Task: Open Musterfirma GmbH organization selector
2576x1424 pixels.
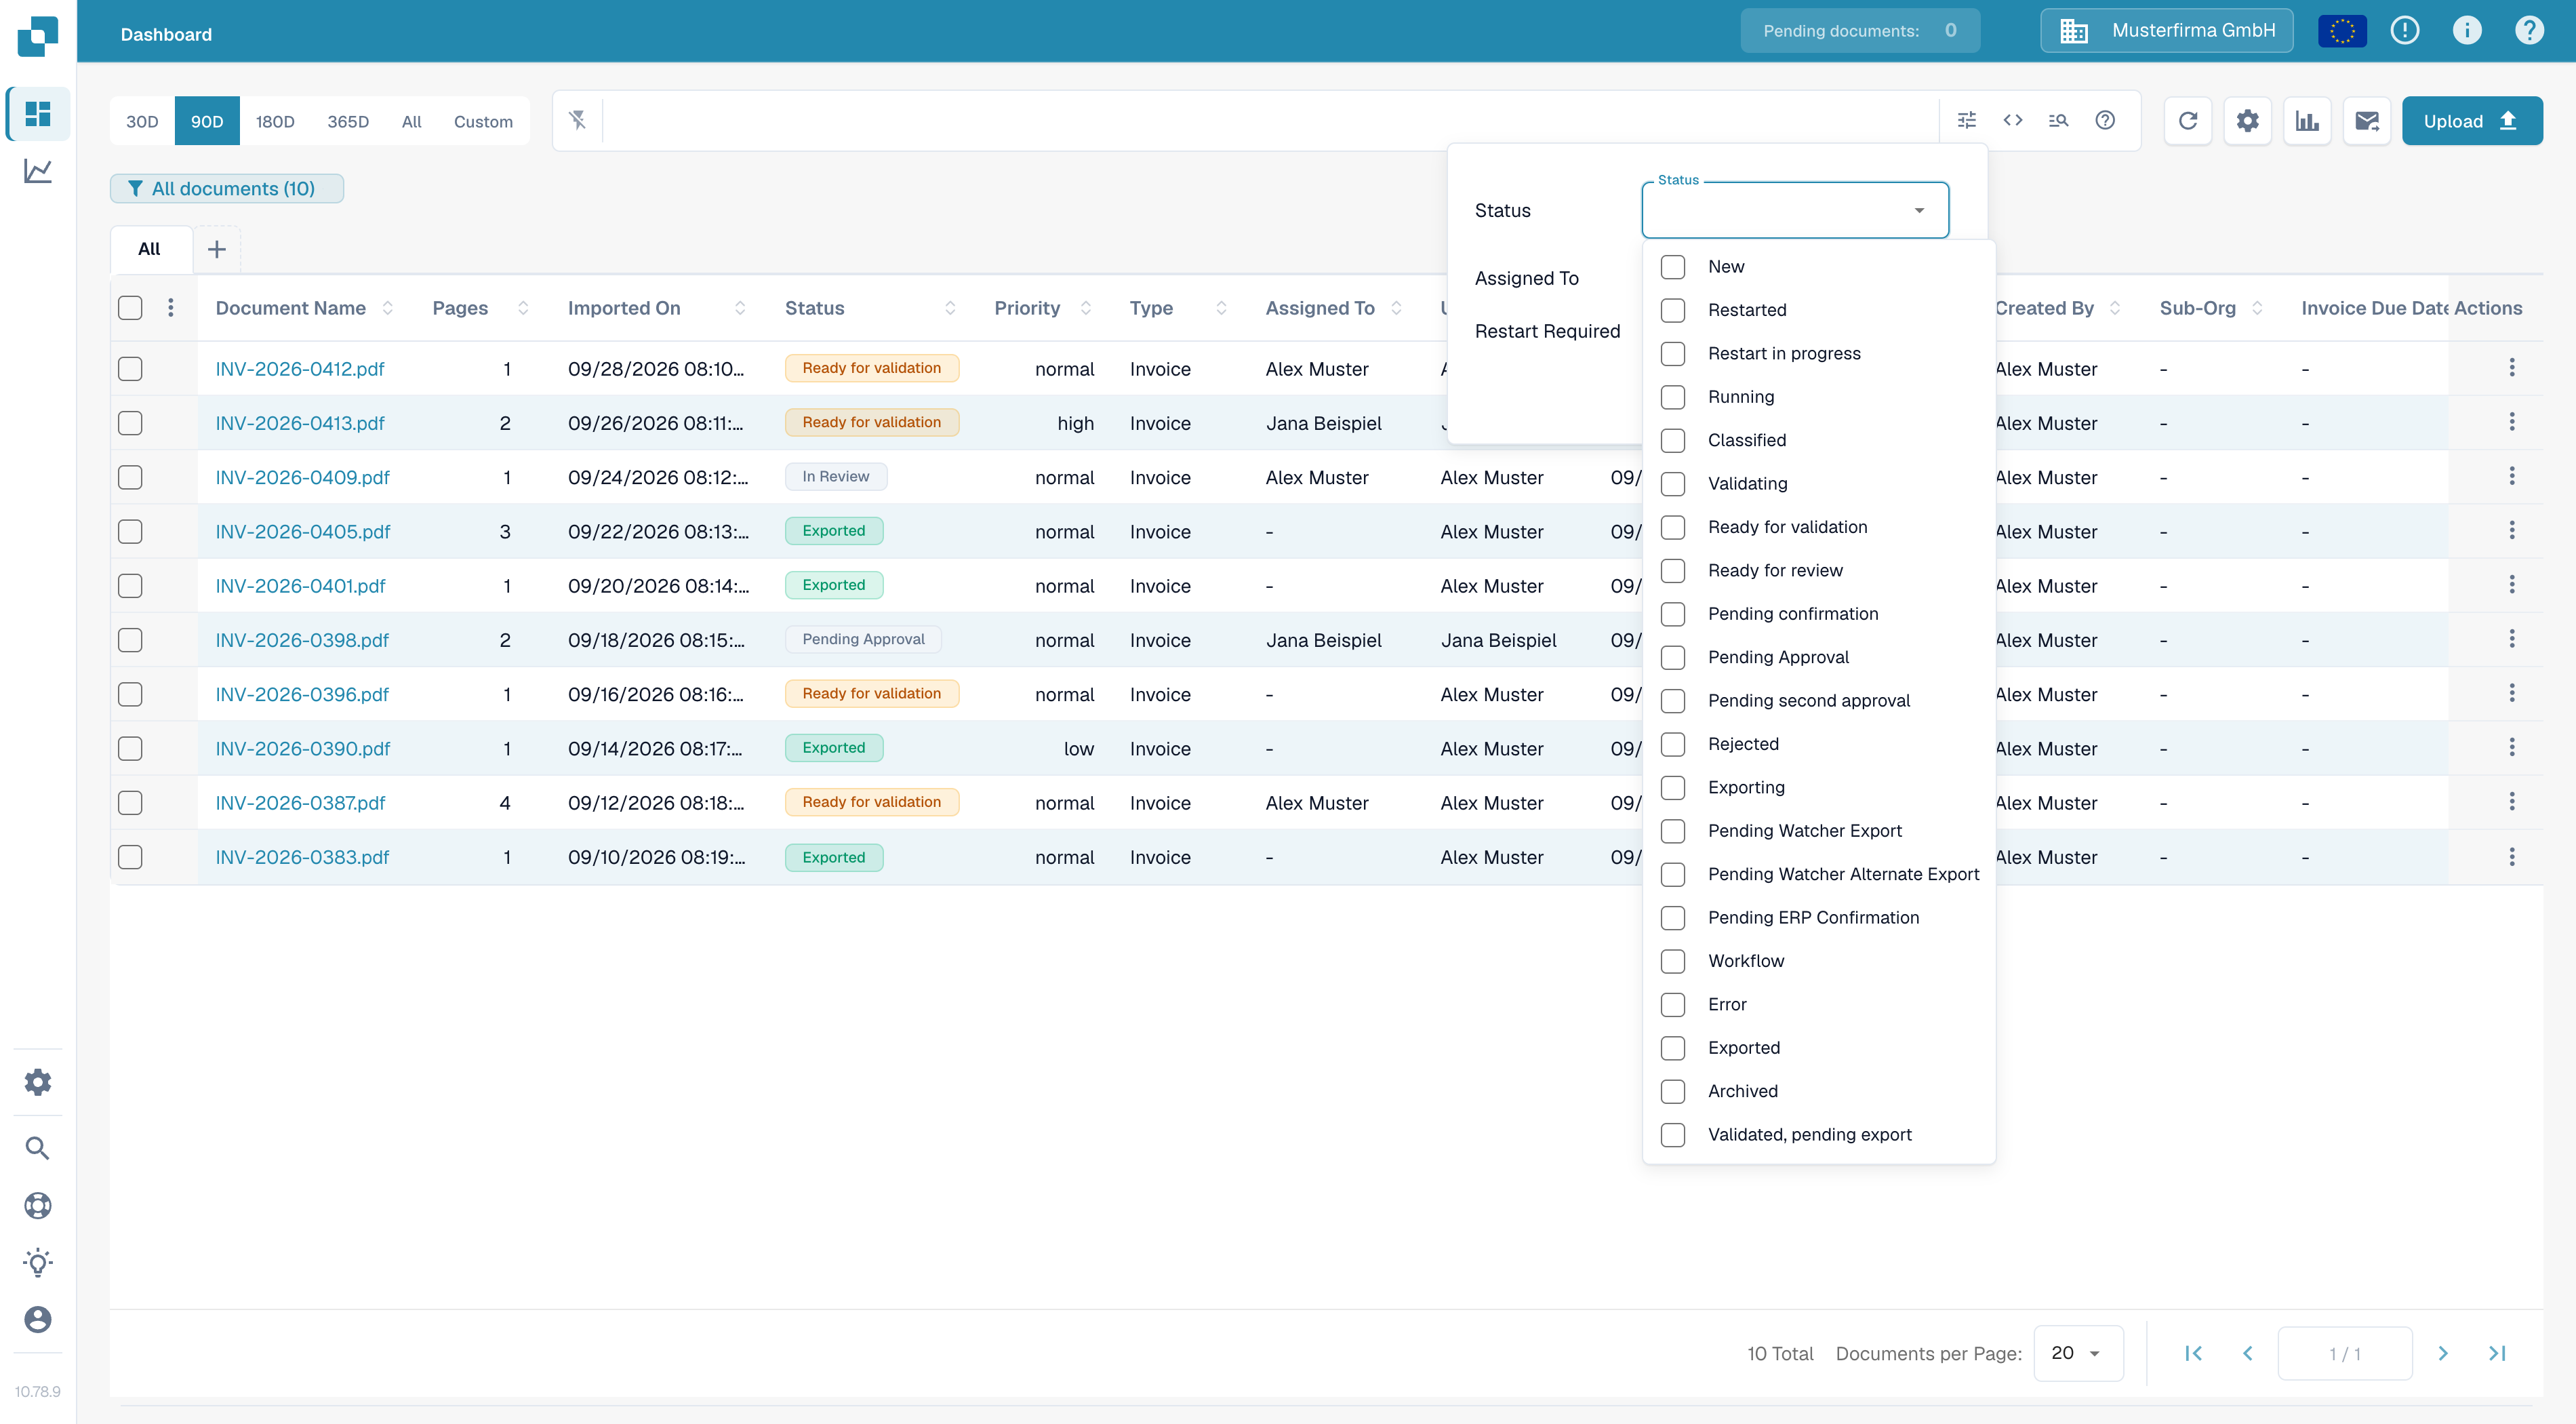Action: coord(2166,31)
